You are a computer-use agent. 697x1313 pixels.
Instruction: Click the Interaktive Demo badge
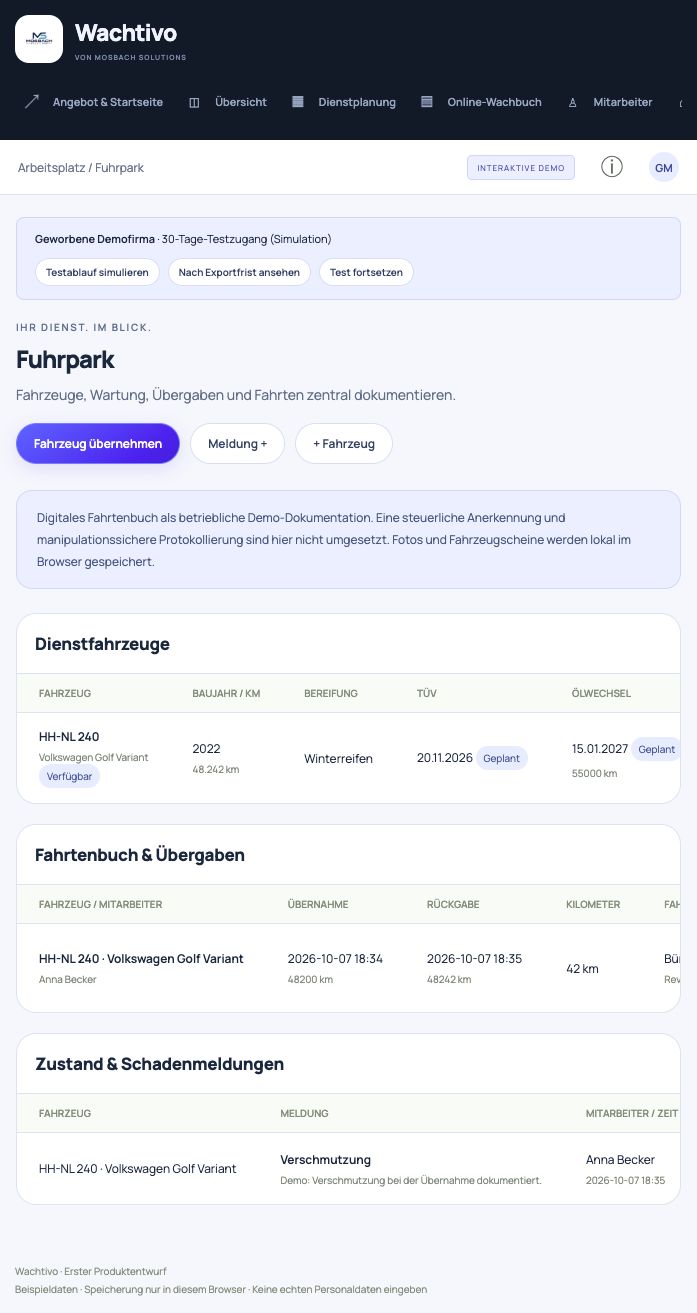coord(521,168)
